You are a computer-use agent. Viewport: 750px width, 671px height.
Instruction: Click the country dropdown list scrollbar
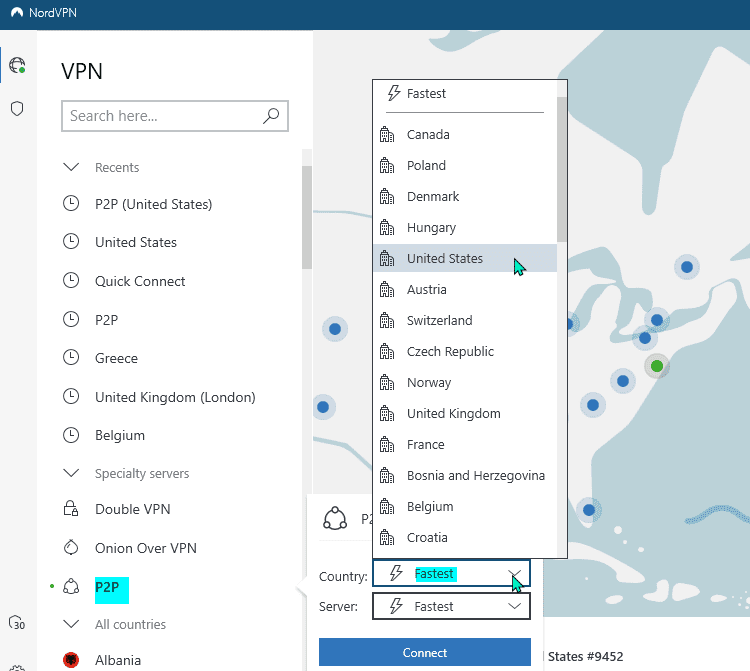point(562,169)
